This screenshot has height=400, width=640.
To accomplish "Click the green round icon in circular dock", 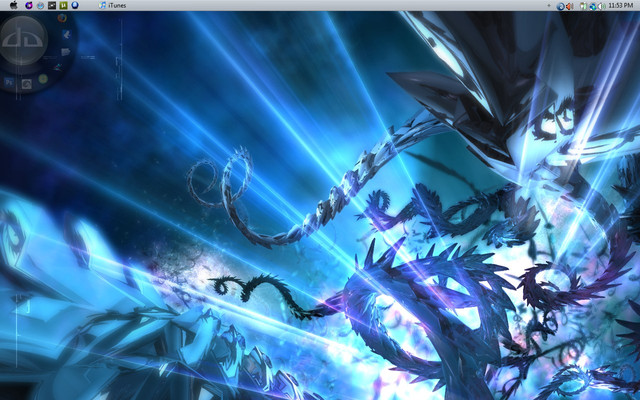I will (x=43, y=79).
